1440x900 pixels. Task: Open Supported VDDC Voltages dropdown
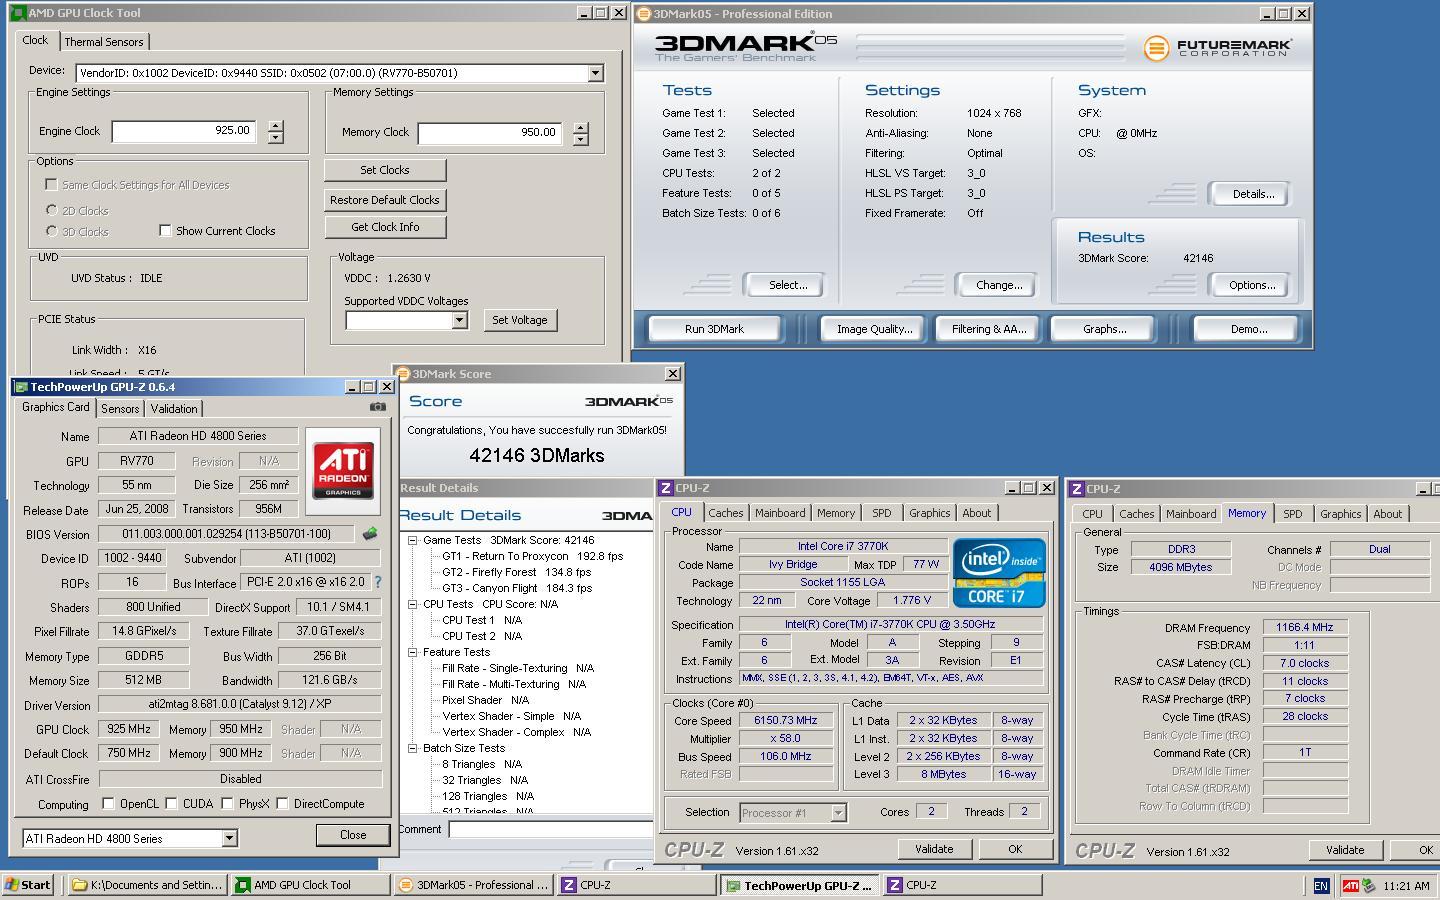(x=459, y=320)
